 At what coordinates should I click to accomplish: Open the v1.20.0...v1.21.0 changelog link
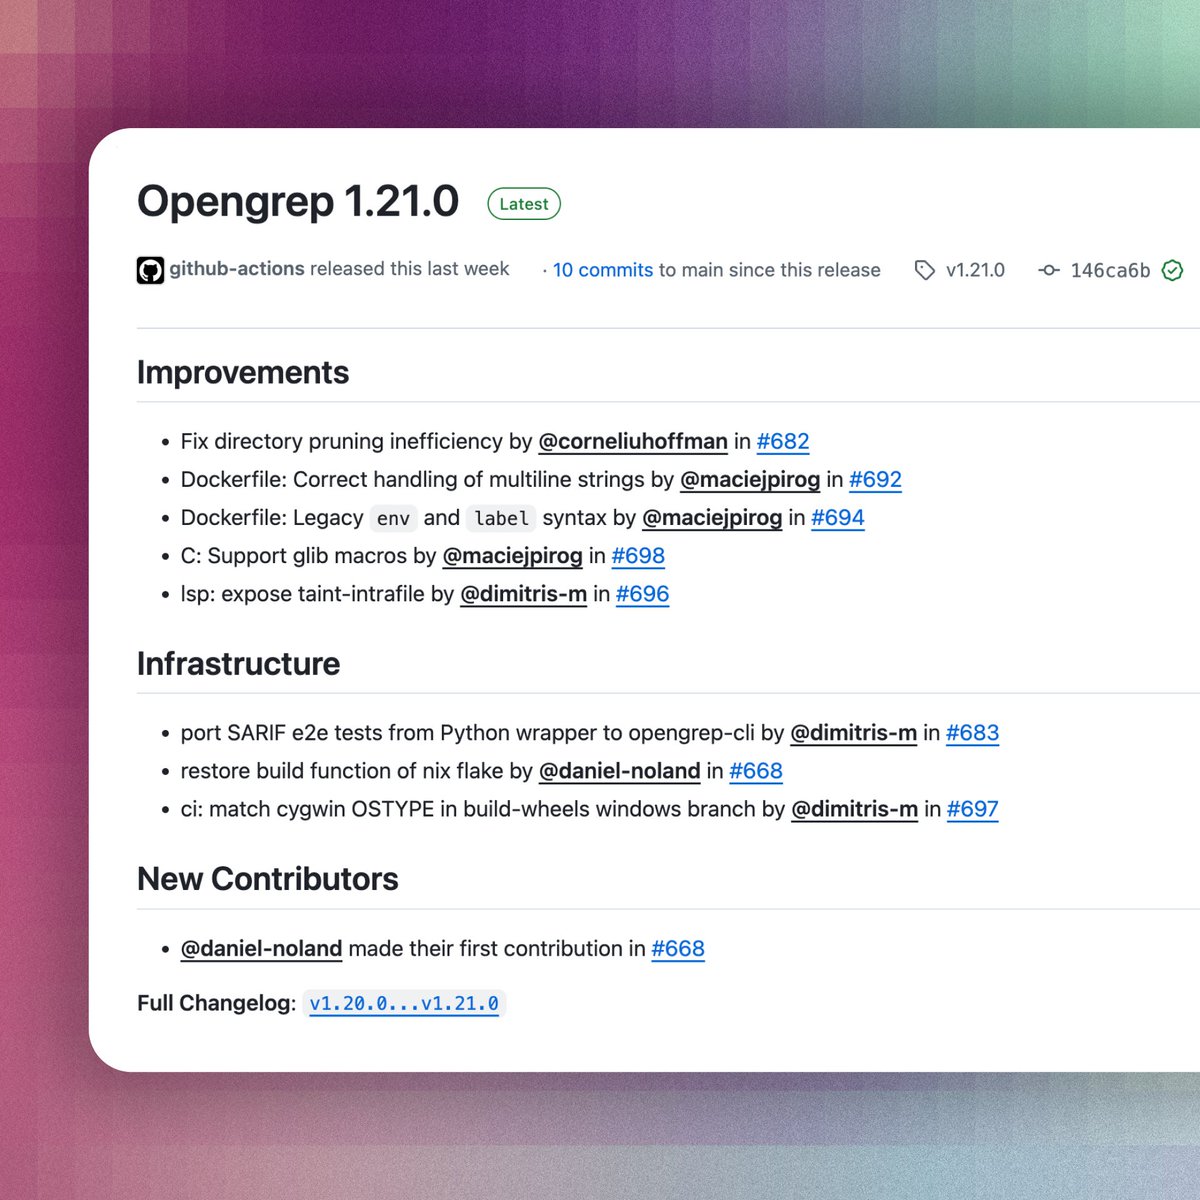(404, 1003)
